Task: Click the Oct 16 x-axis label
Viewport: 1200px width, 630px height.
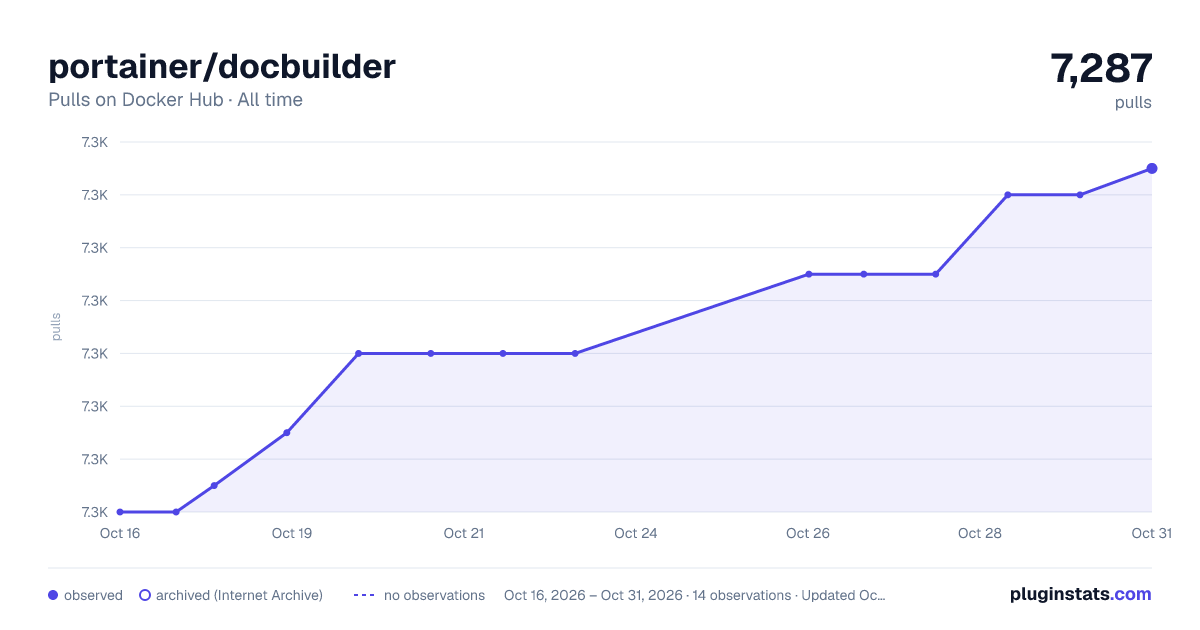Action: click(120, 533)
